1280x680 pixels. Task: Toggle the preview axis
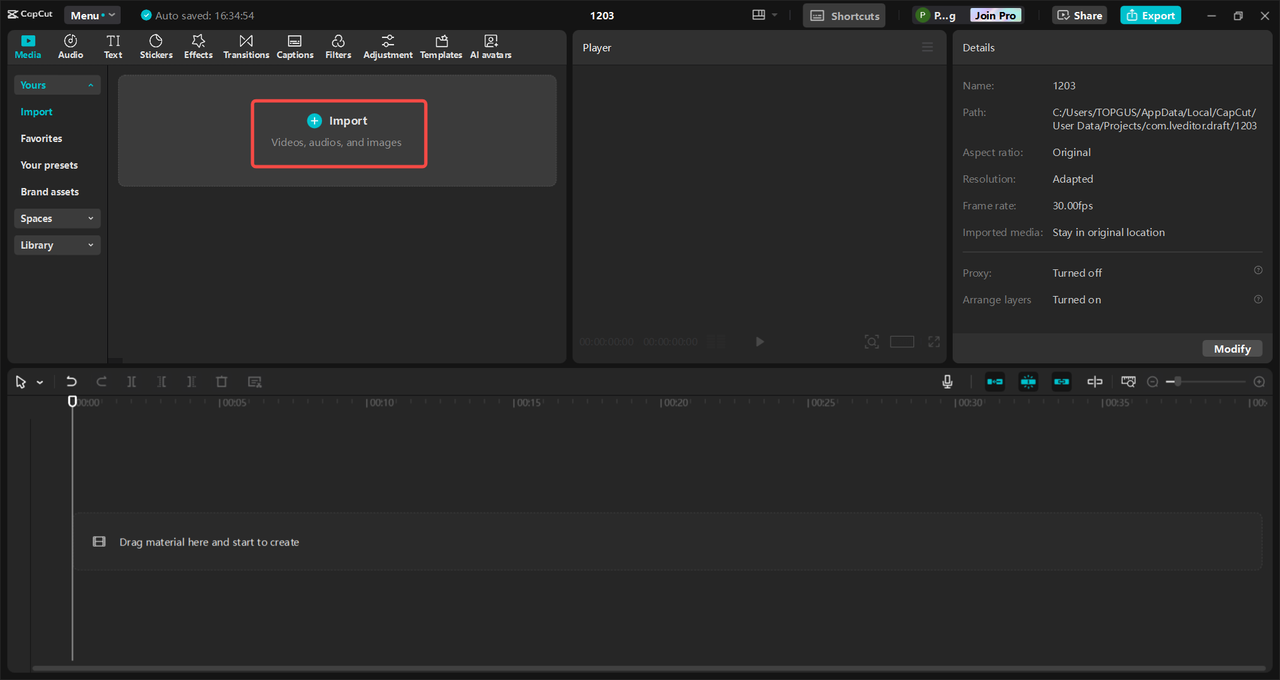pyautogui.click(x=1095, y=382)
